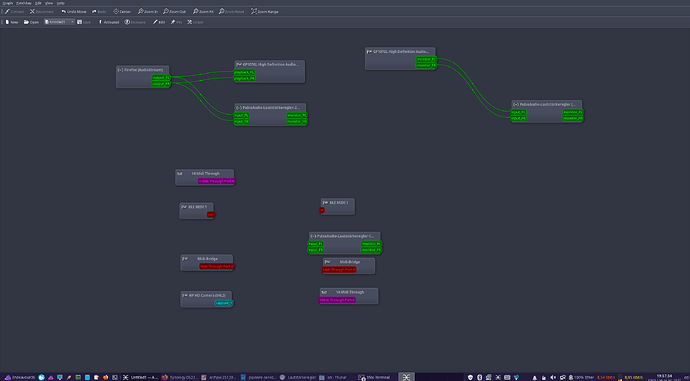Select the BLE MIDI 1 out port
The width and height of the screenshot is (690, 381).
coord(211,215)
